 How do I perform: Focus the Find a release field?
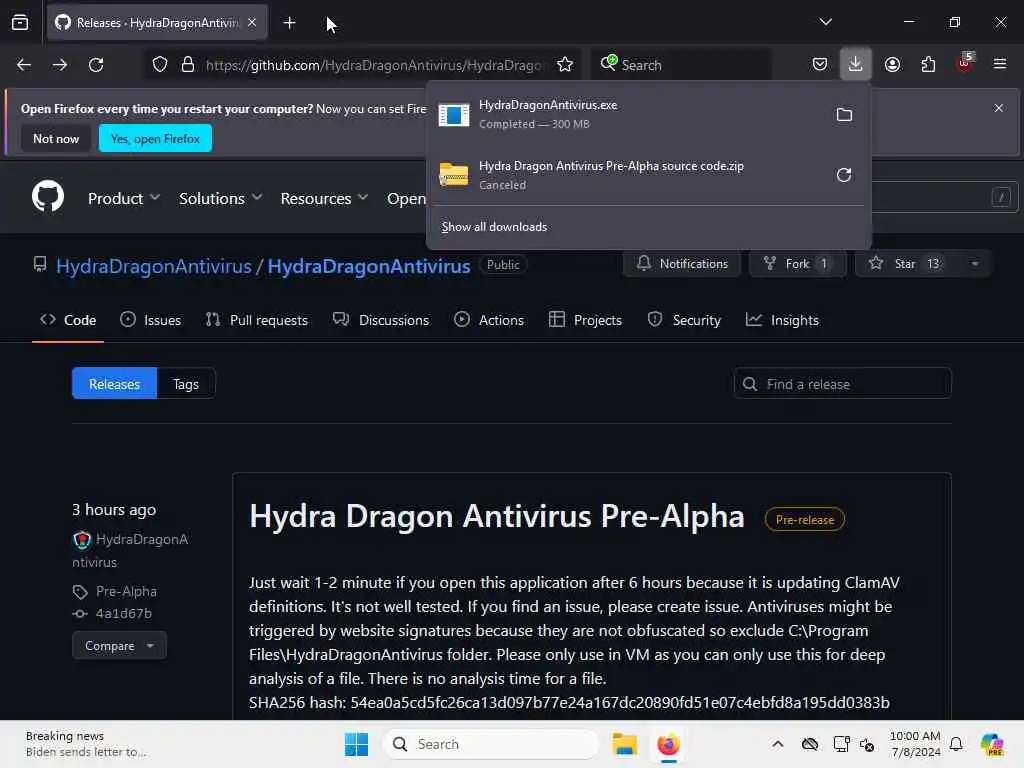click(842, 384)
